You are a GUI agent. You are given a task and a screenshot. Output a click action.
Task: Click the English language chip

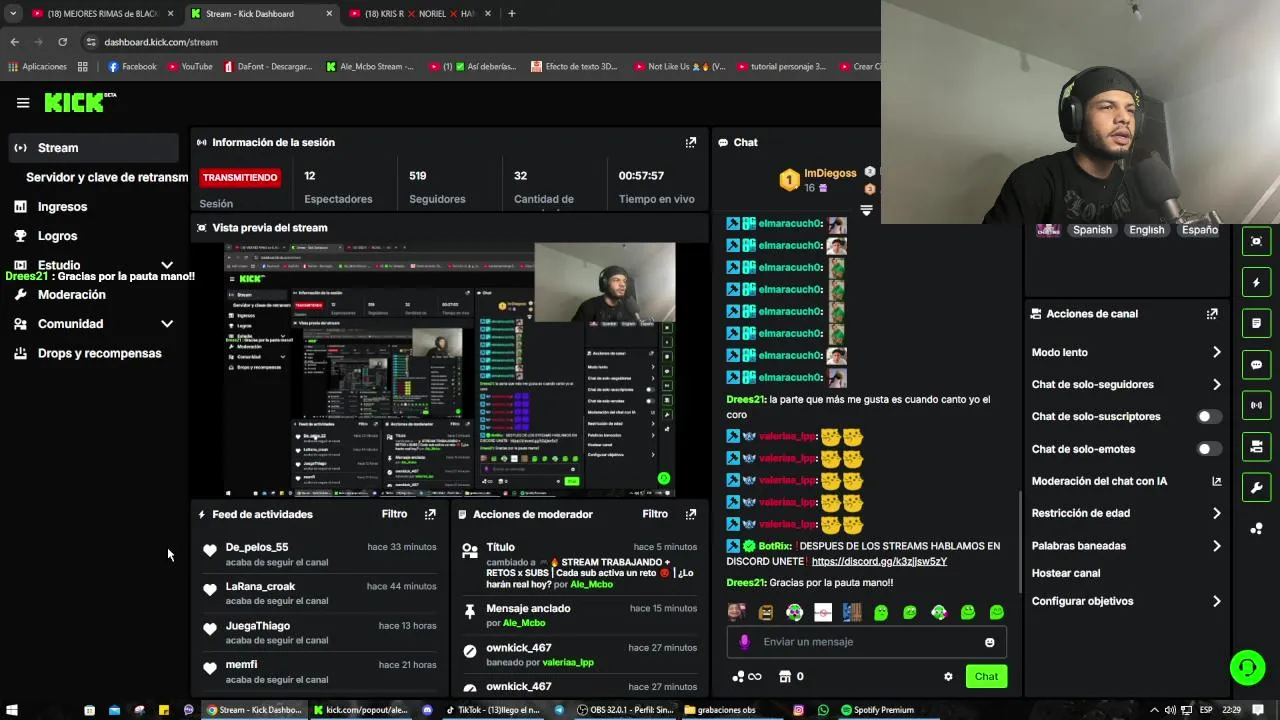click(1146, 230)
